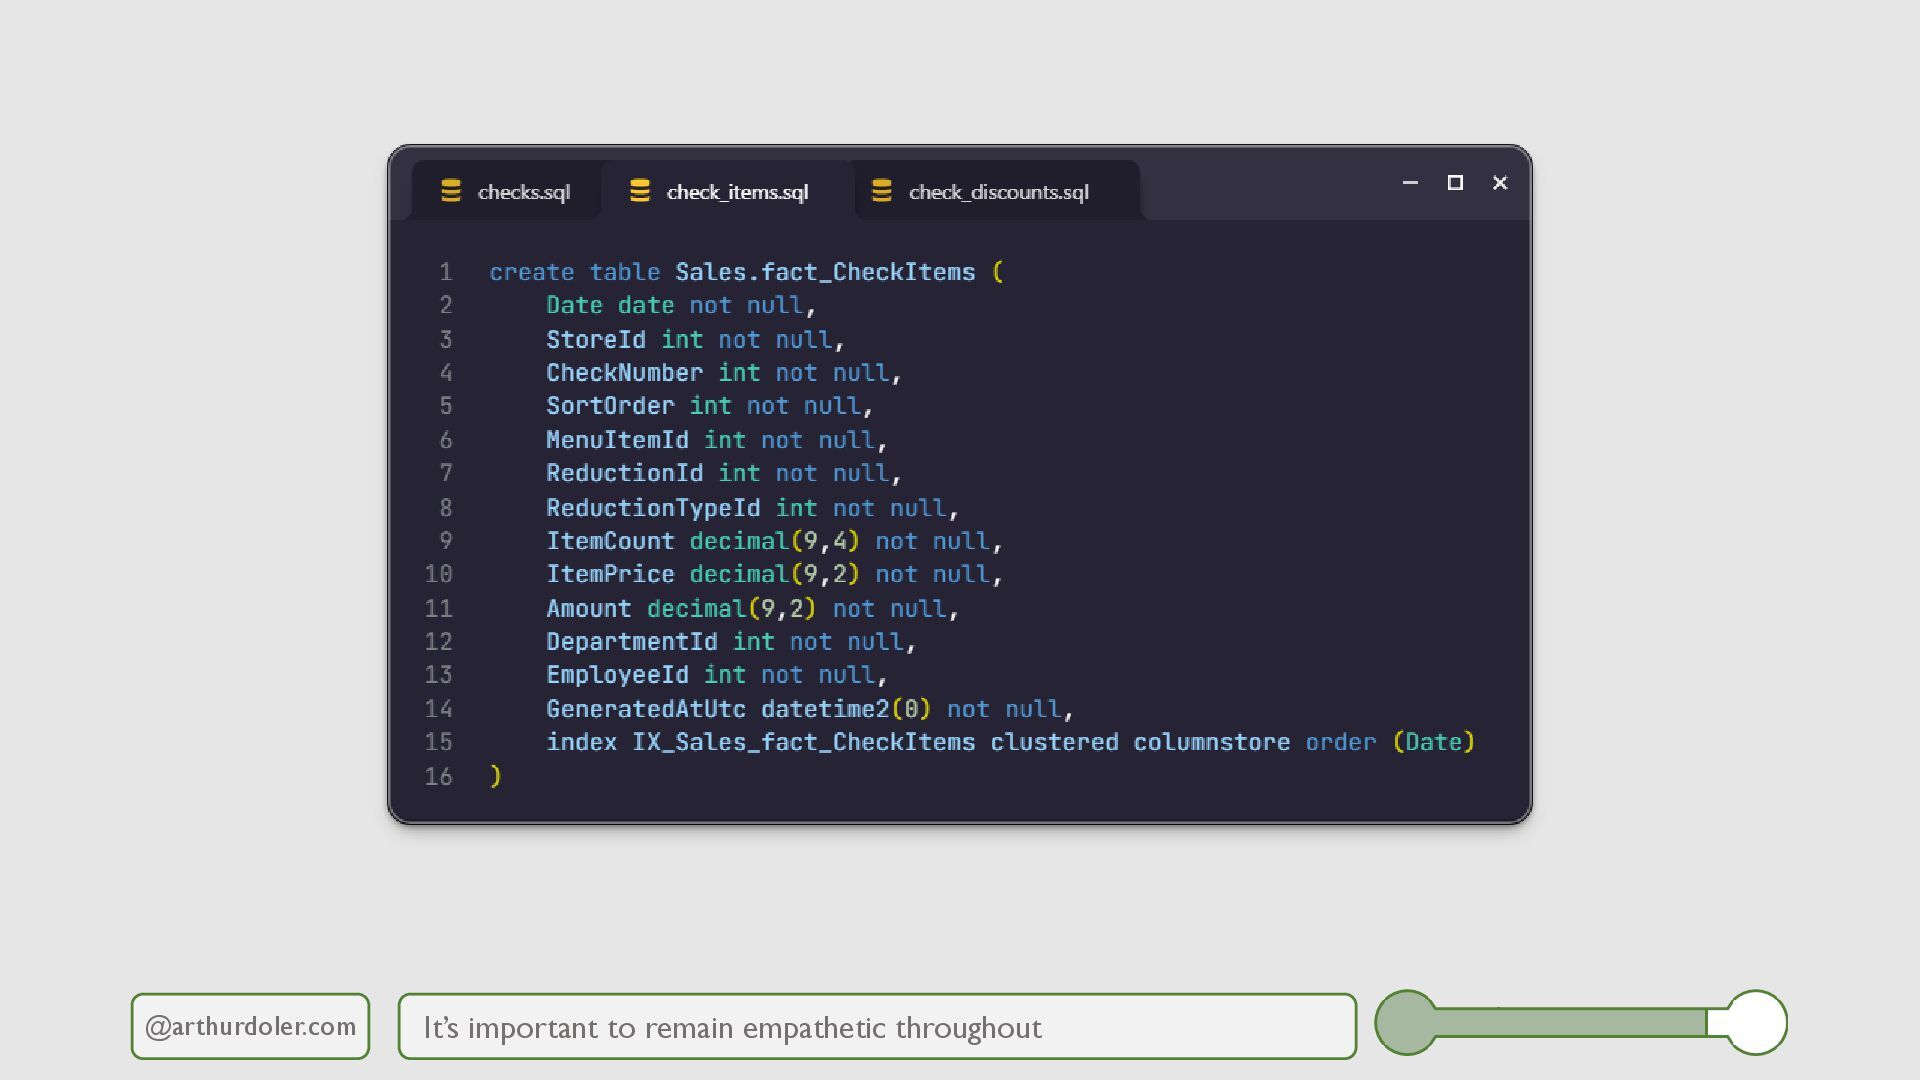The image size is (1920, 1080).
Task: Click the green start circle of progress bar
Action: [x=1406, y=1022]
